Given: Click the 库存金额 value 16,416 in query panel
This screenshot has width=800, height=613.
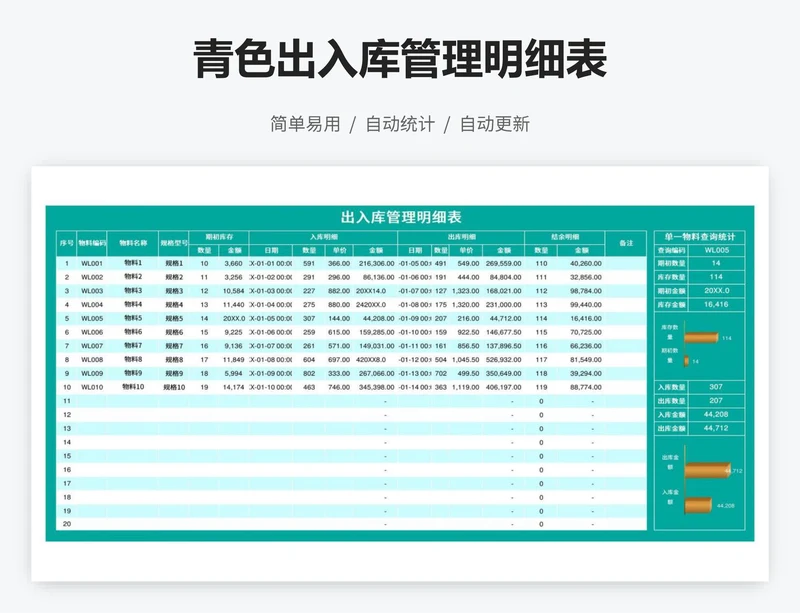Looking at the screenshot, I should [x=716, y=305].
